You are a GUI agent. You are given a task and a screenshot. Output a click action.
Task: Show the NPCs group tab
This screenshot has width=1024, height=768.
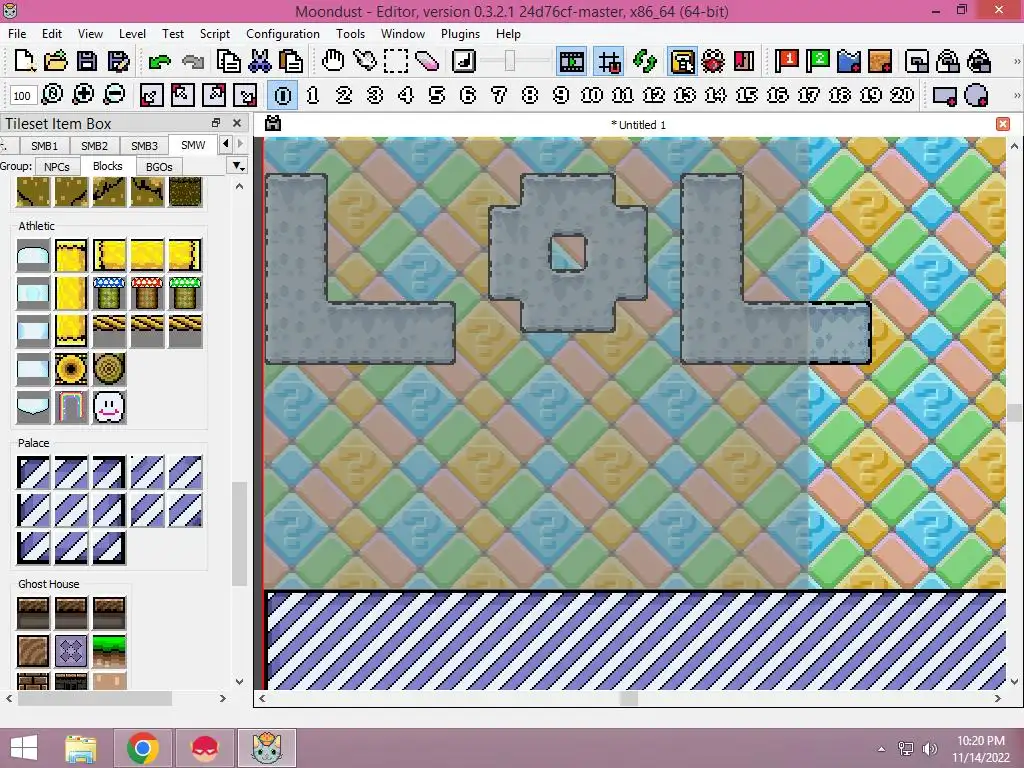click(57, 167)
